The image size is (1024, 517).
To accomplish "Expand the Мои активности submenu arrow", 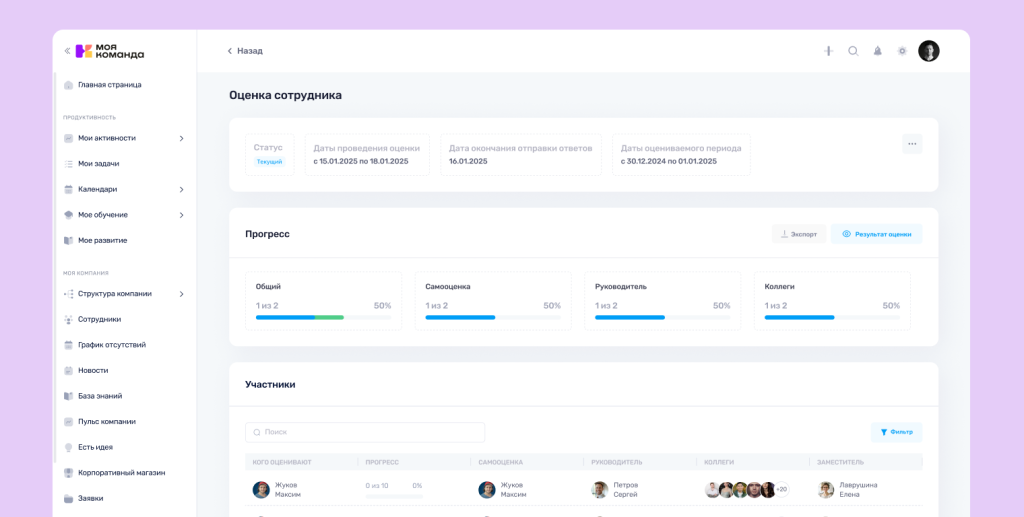I will (x=181, y=138).
